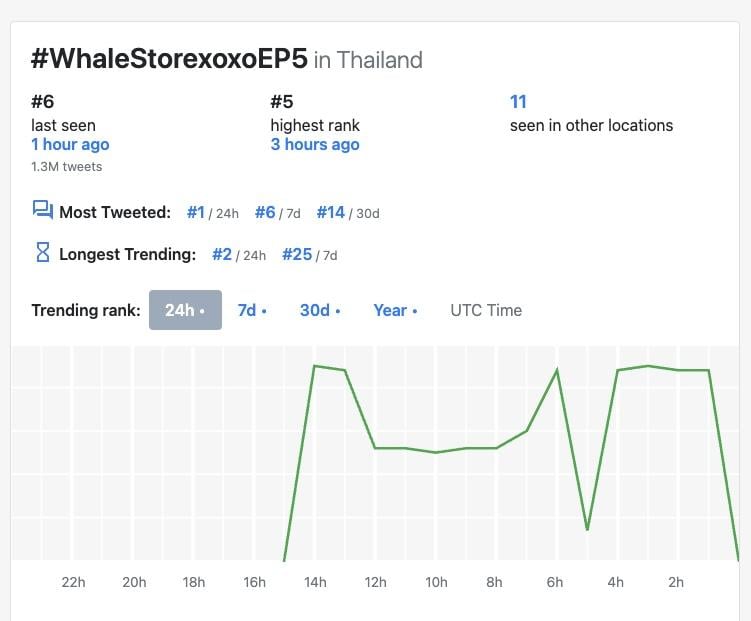Switch trending rank to 30d
Screen dimensions: 751x621
point(320,310)
